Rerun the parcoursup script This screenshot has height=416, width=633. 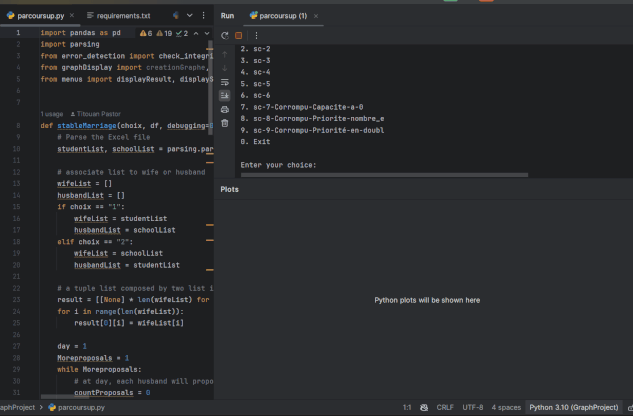225,35
